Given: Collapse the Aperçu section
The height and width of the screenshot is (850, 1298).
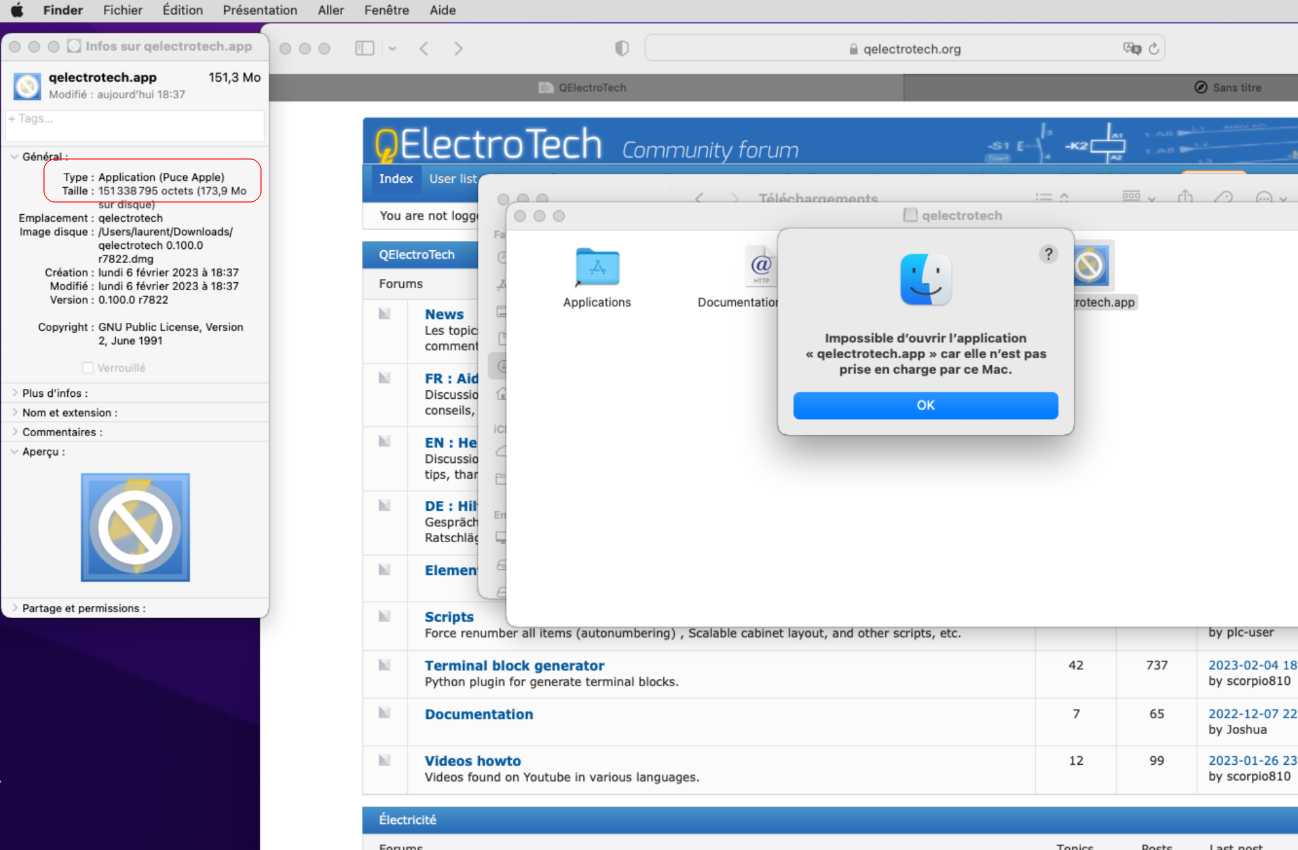Looking at the screenshot, I should pyautogui.click(x=14, y=452).
